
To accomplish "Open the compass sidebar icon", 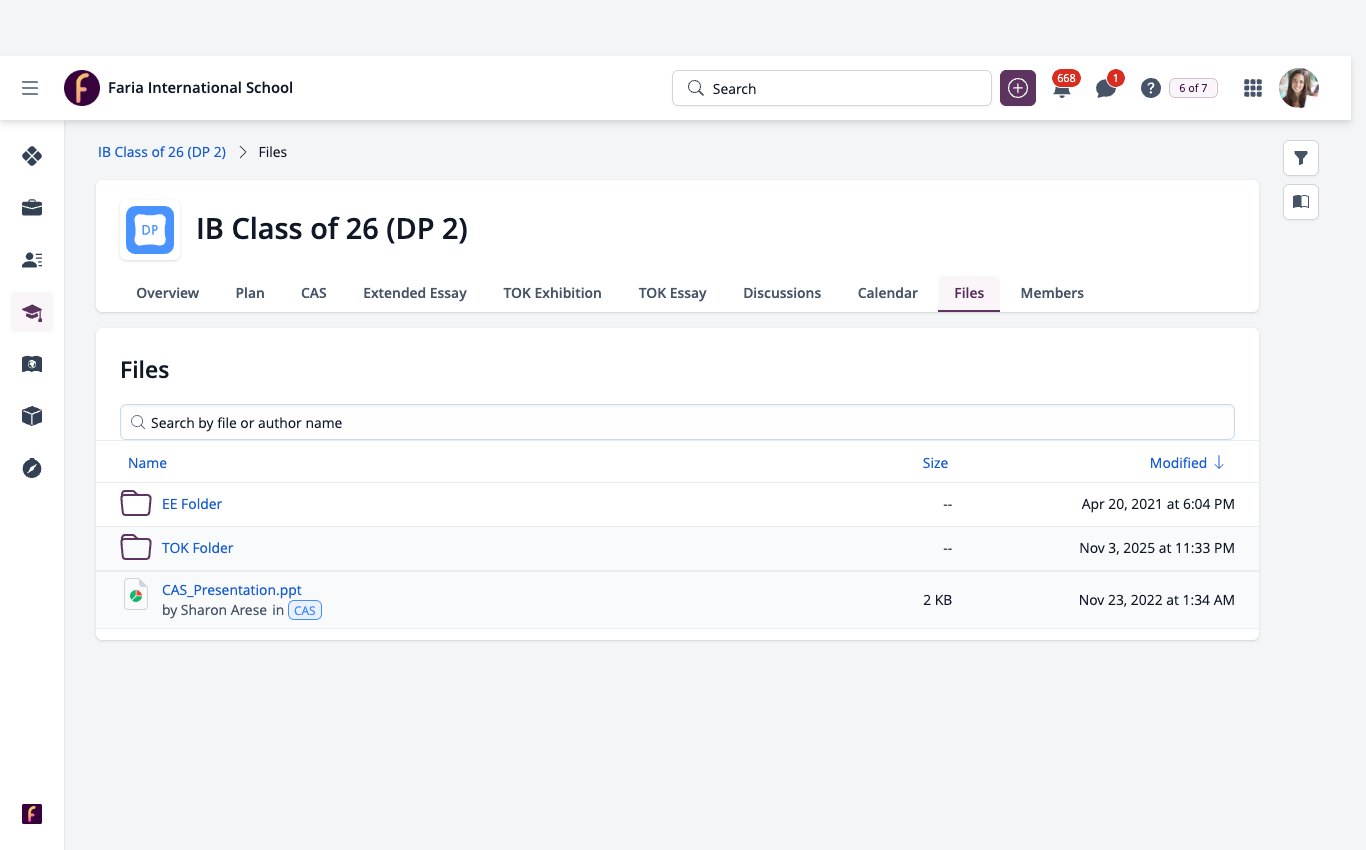I will tap(32, 468).
